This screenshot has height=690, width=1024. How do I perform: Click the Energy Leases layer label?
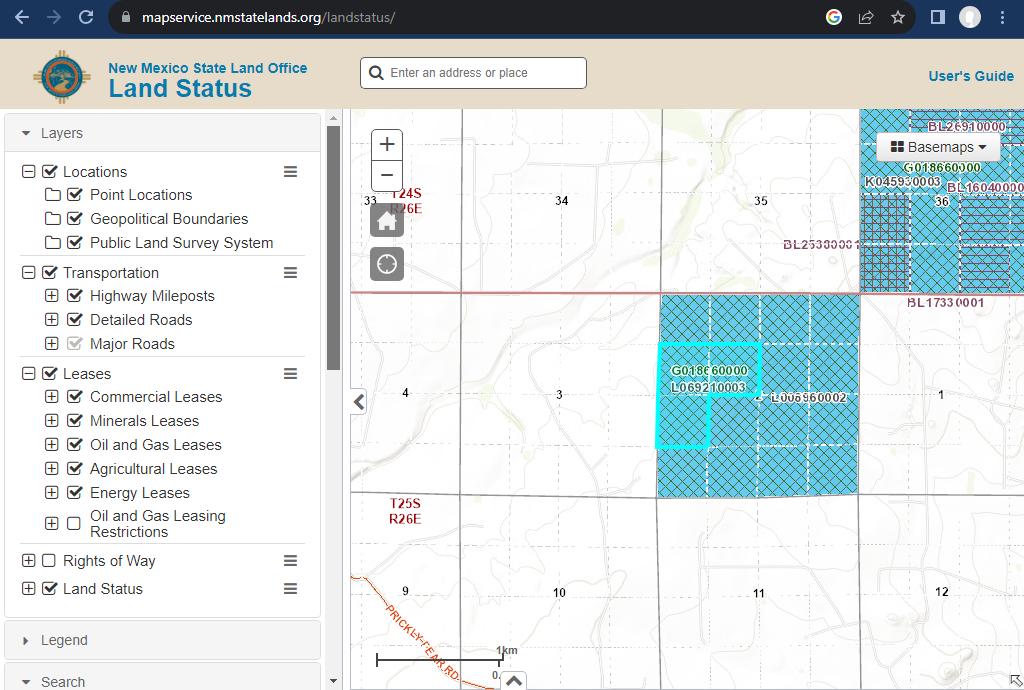click(140, 494)
